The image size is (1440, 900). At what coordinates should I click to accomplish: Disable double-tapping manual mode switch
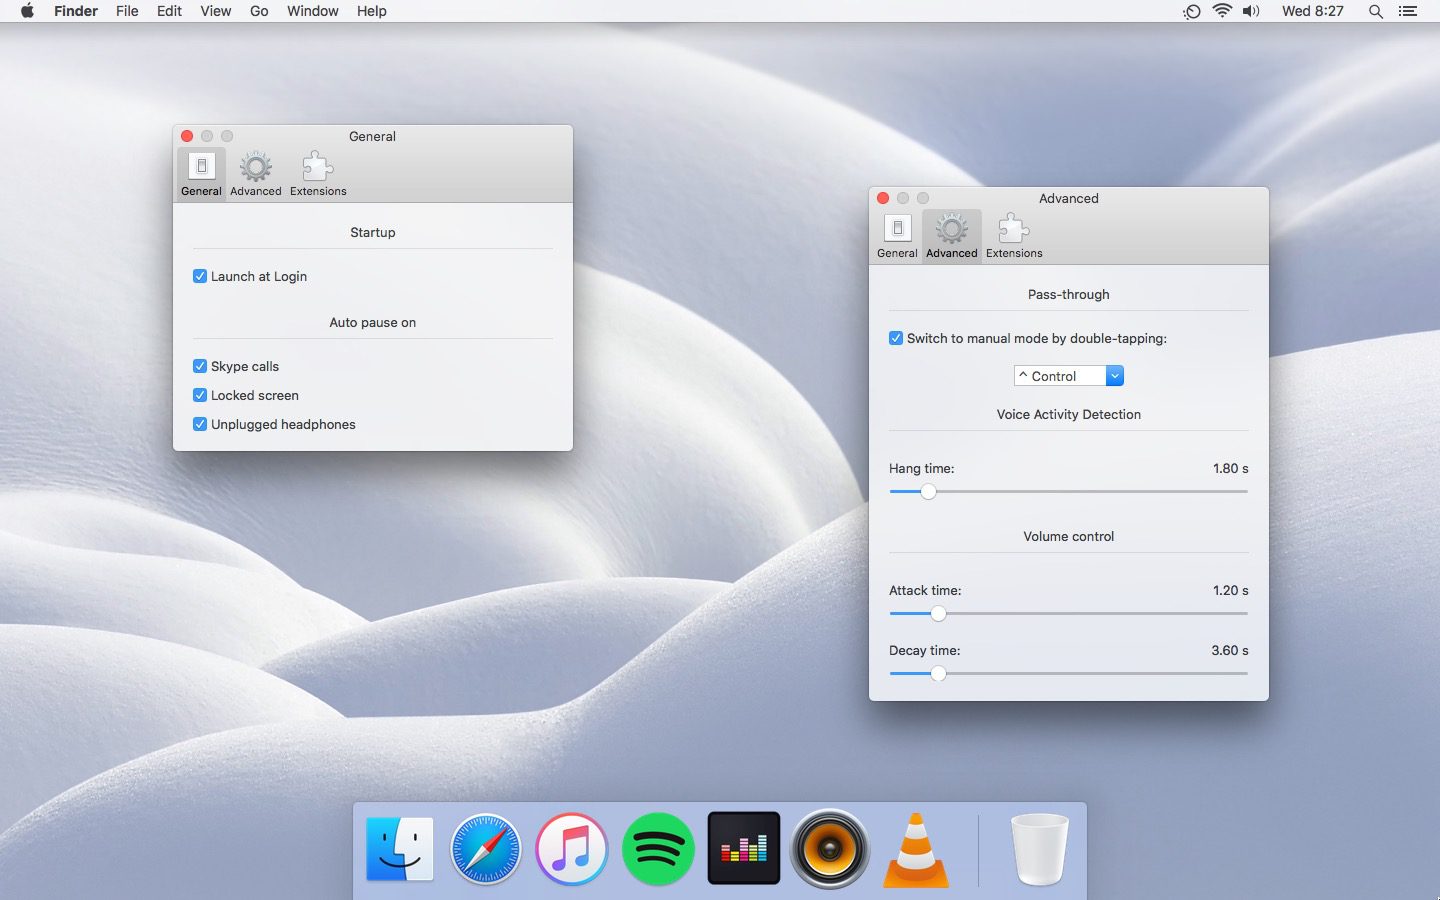896,338
